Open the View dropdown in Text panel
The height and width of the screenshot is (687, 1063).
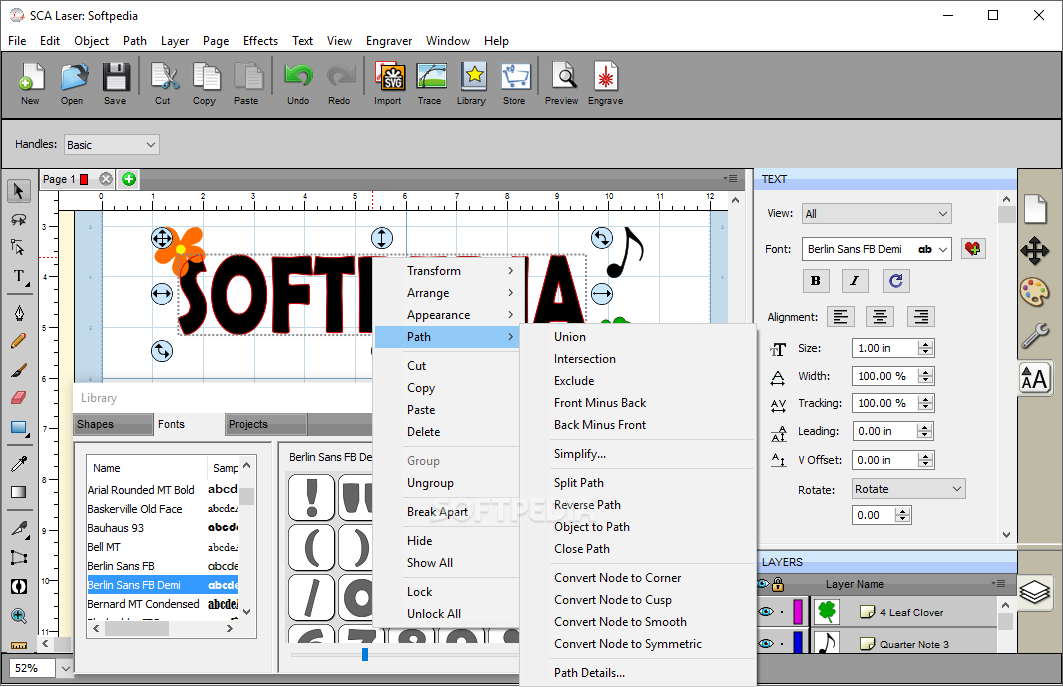coord(877,214)
